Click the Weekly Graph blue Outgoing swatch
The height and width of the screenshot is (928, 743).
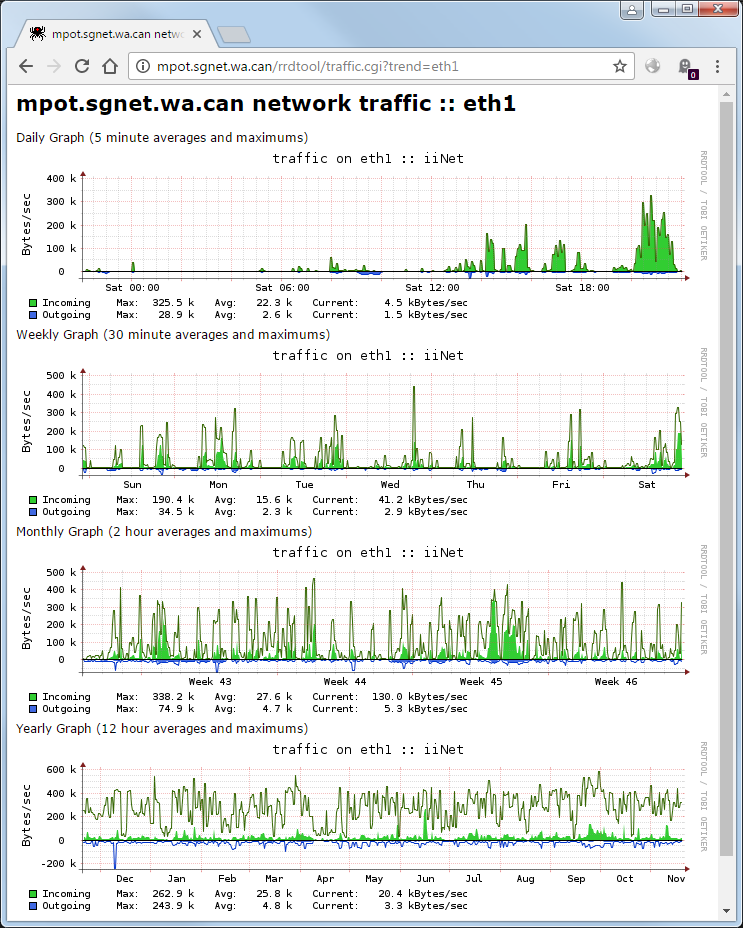click(33, 512)
